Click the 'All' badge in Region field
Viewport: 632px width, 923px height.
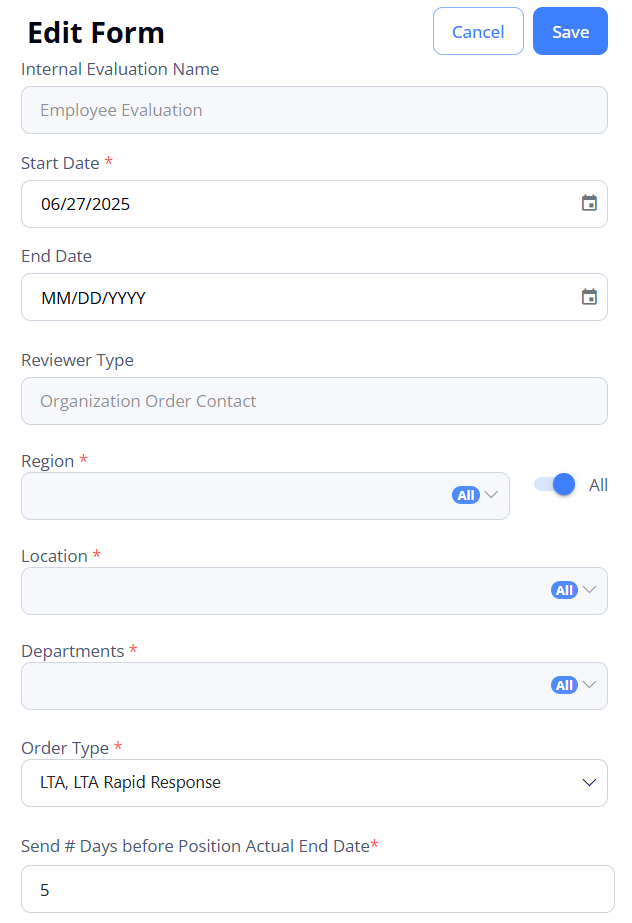coord(465,495)
